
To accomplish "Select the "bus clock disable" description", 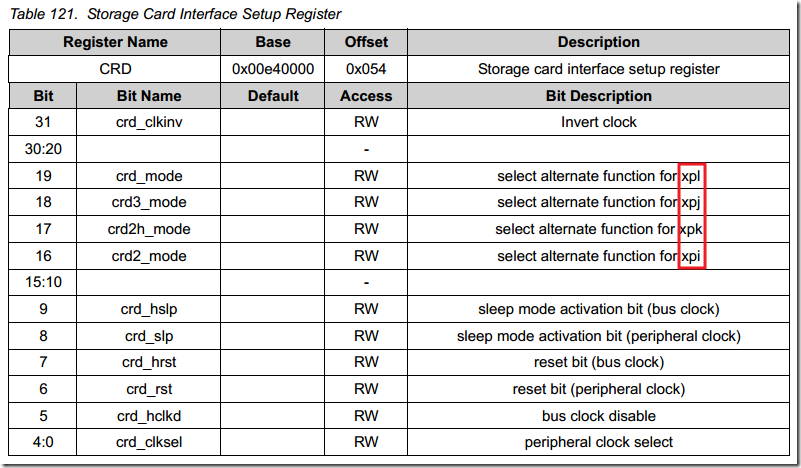I will 598,415.
